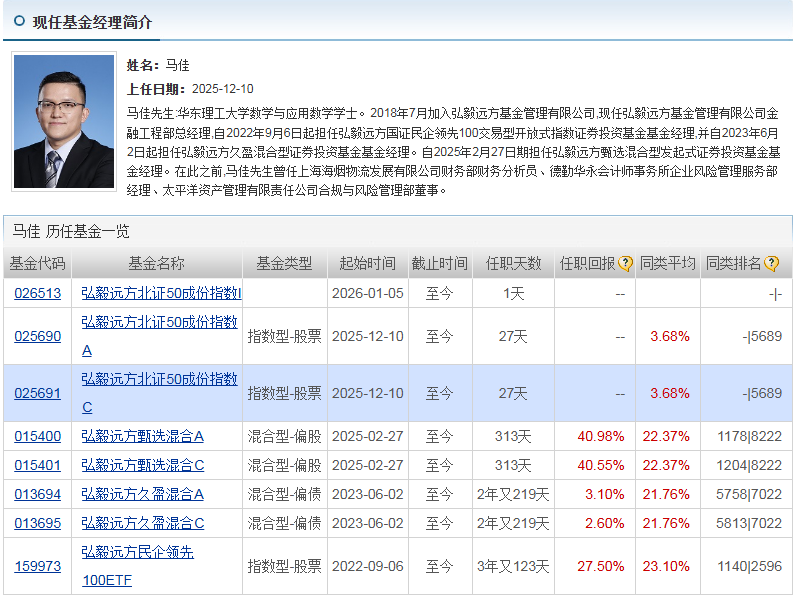The image size is (793, 604).
Task: Open fund code 159973 link
Action: [x=37, y=567]
